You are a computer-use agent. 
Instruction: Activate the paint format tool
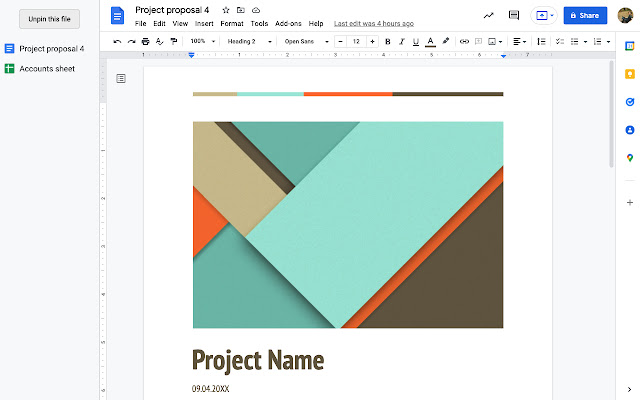(174, 41)
